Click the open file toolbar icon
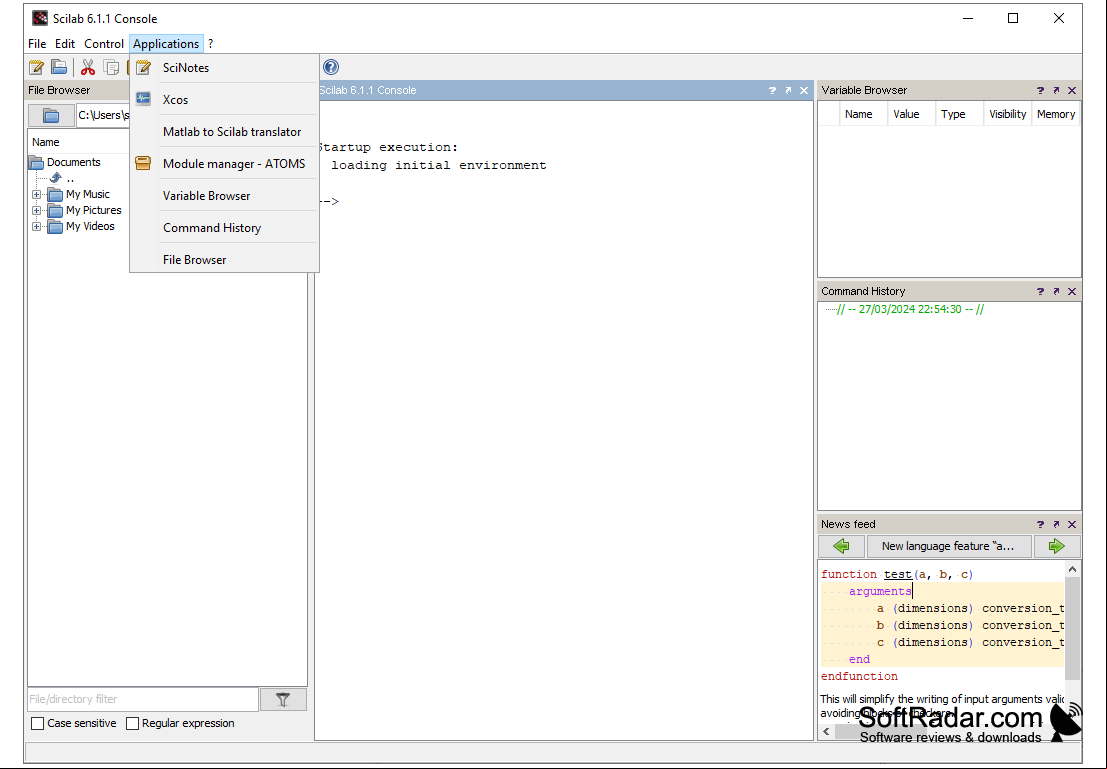 click(x=59, y=67)
